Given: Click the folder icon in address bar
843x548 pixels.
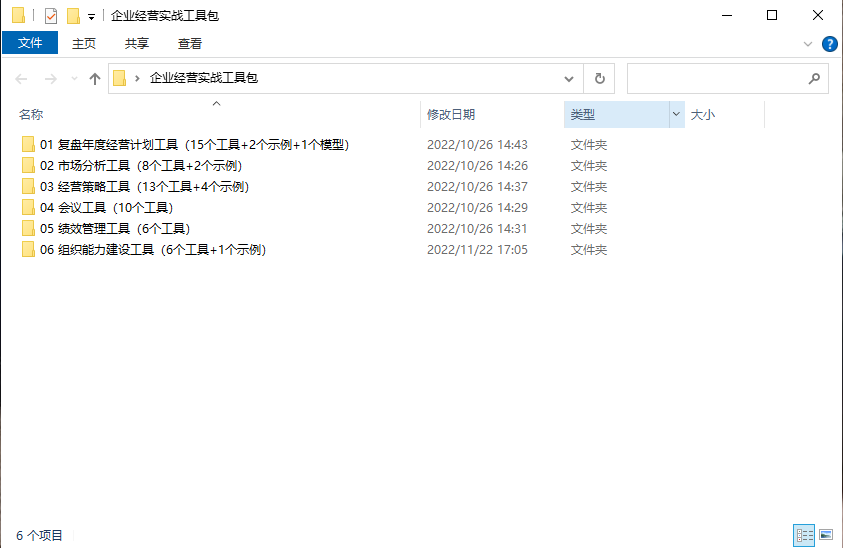Looking at the screenshot, I should click(x=120, y=79).
